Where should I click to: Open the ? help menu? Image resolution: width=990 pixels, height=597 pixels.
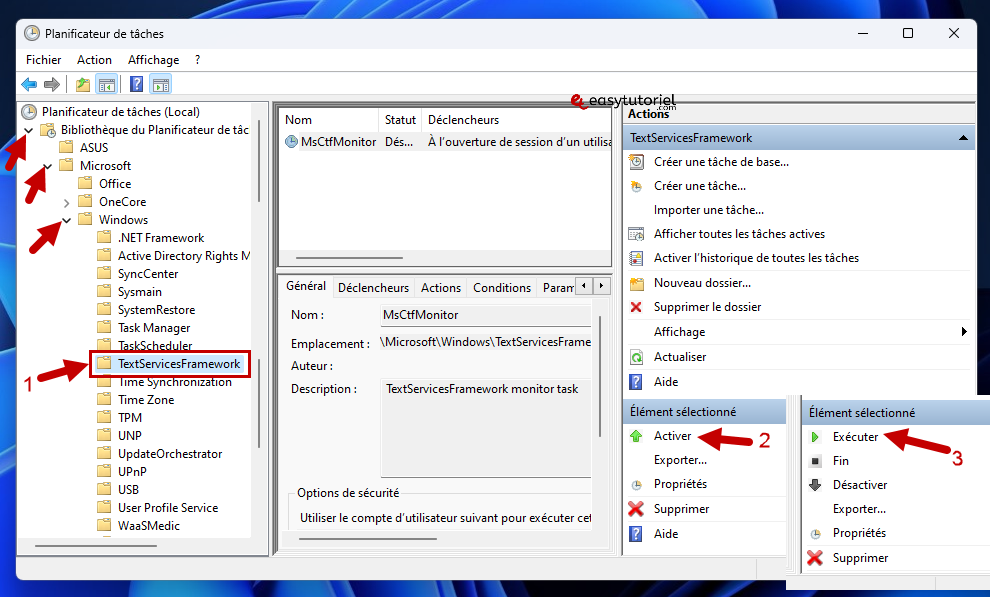198,60
